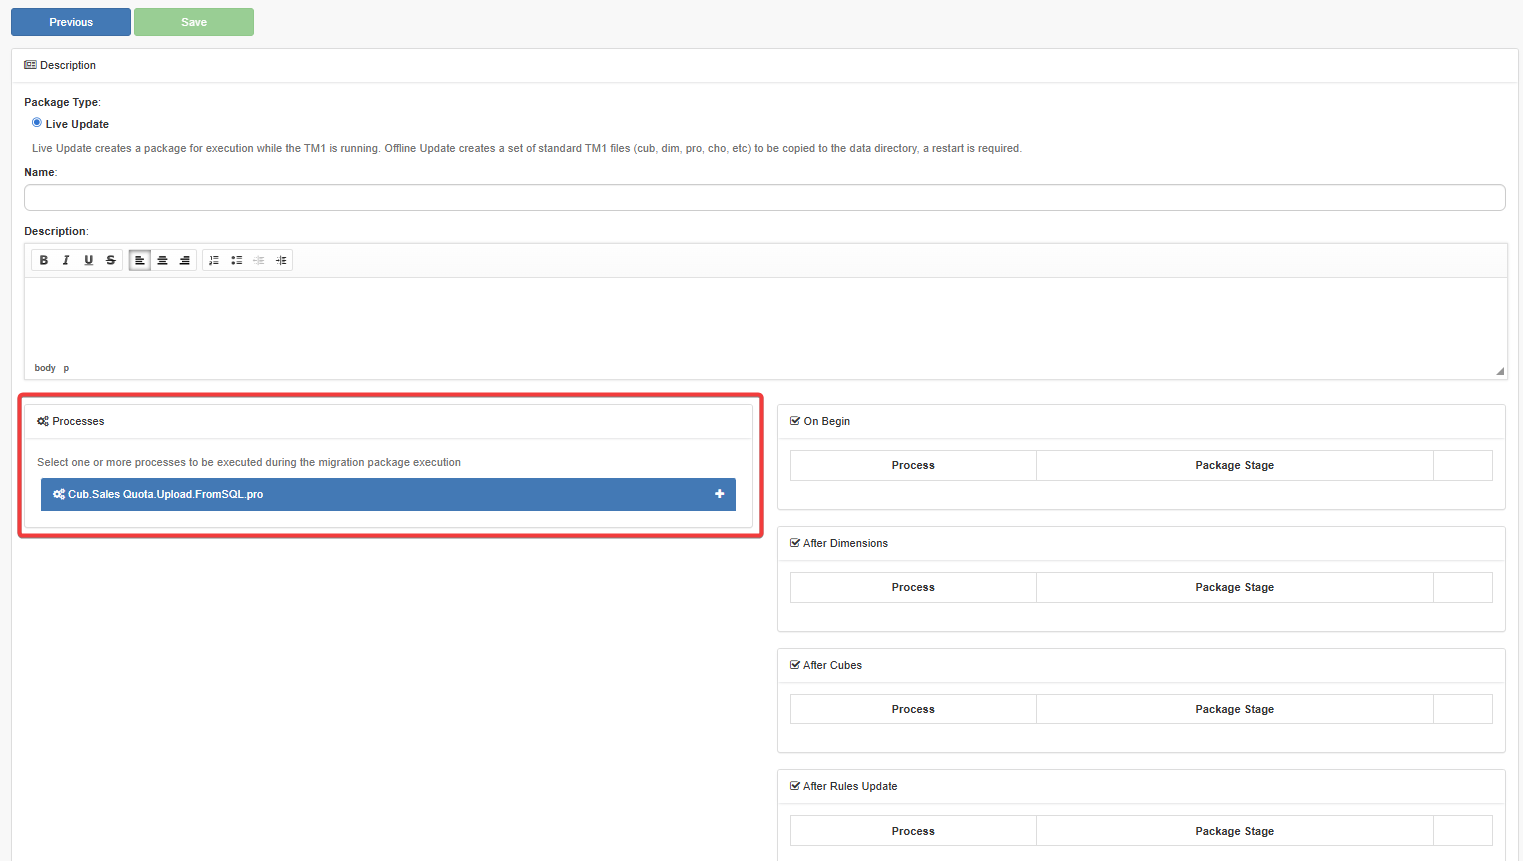Click into the Name input field
1523x861 pixels.
(764, 198)
